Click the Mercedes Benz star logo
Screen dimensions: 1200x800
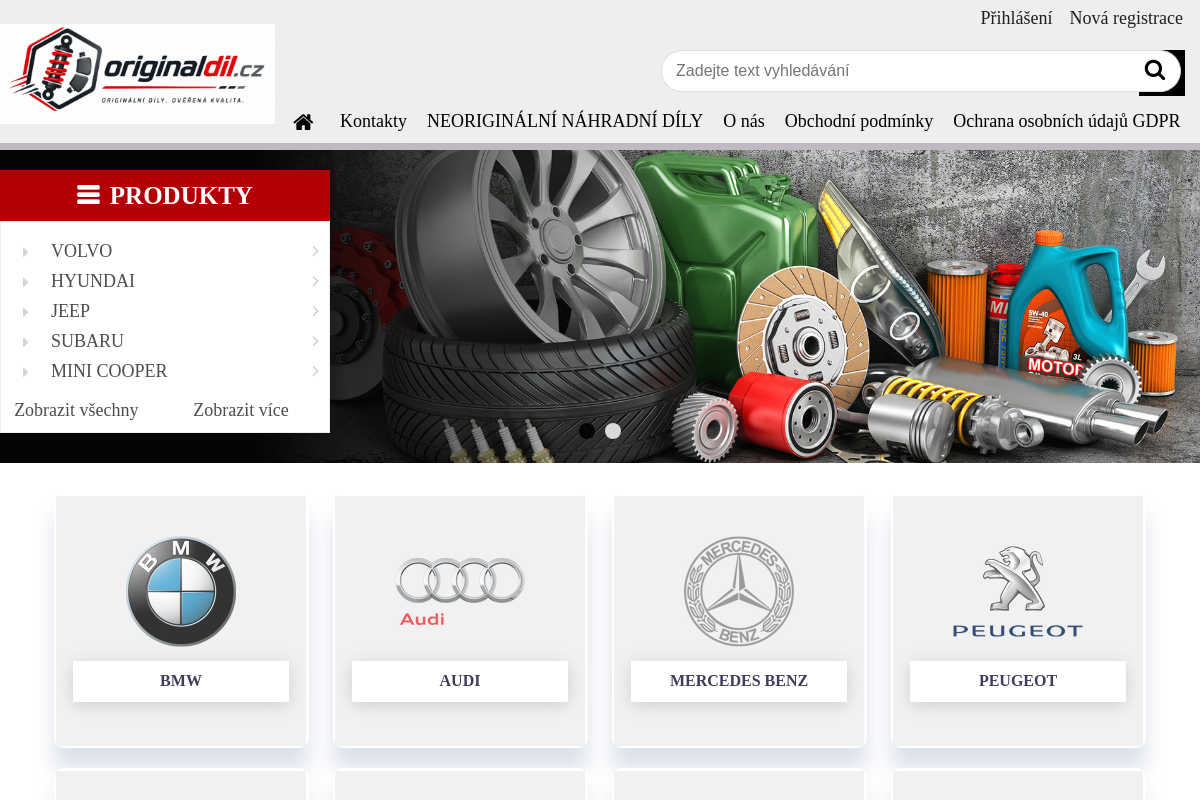tap(739, 591)
